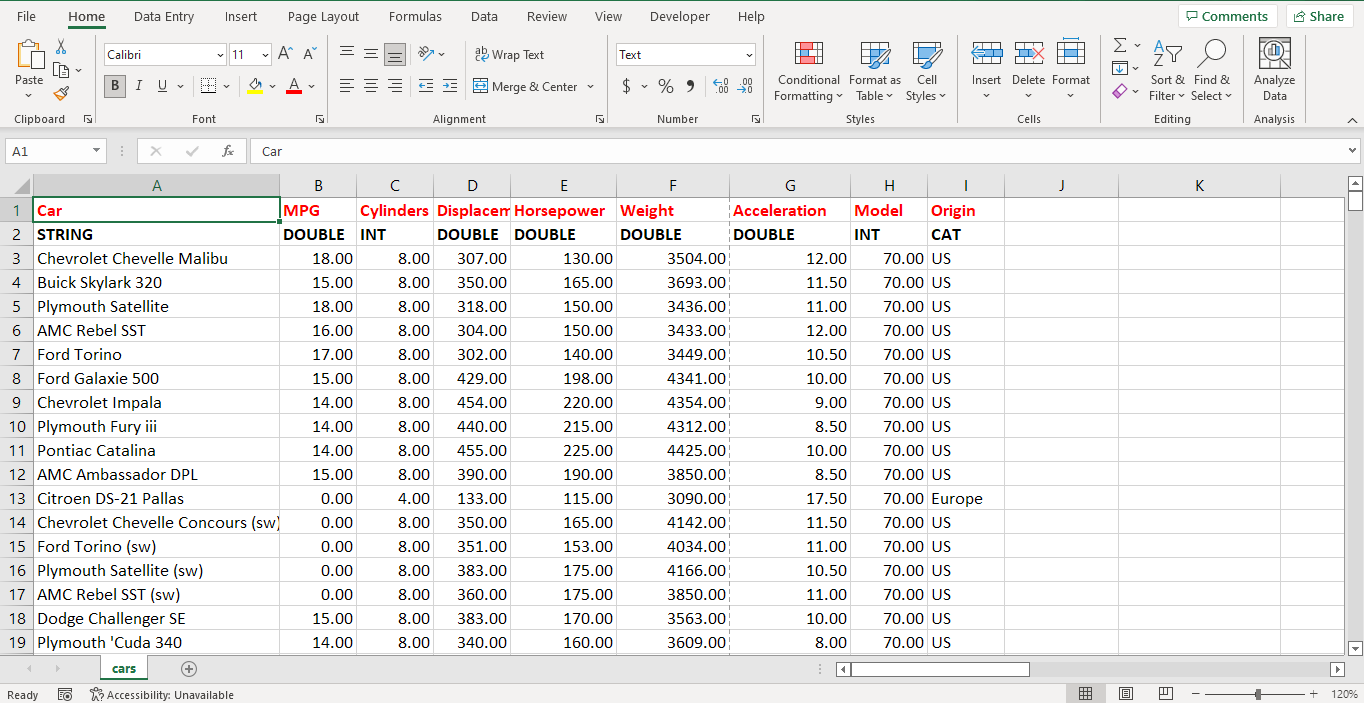Switch to the Developer ribbon tab
The image size is (1364, 703).
tap(679, 16)
